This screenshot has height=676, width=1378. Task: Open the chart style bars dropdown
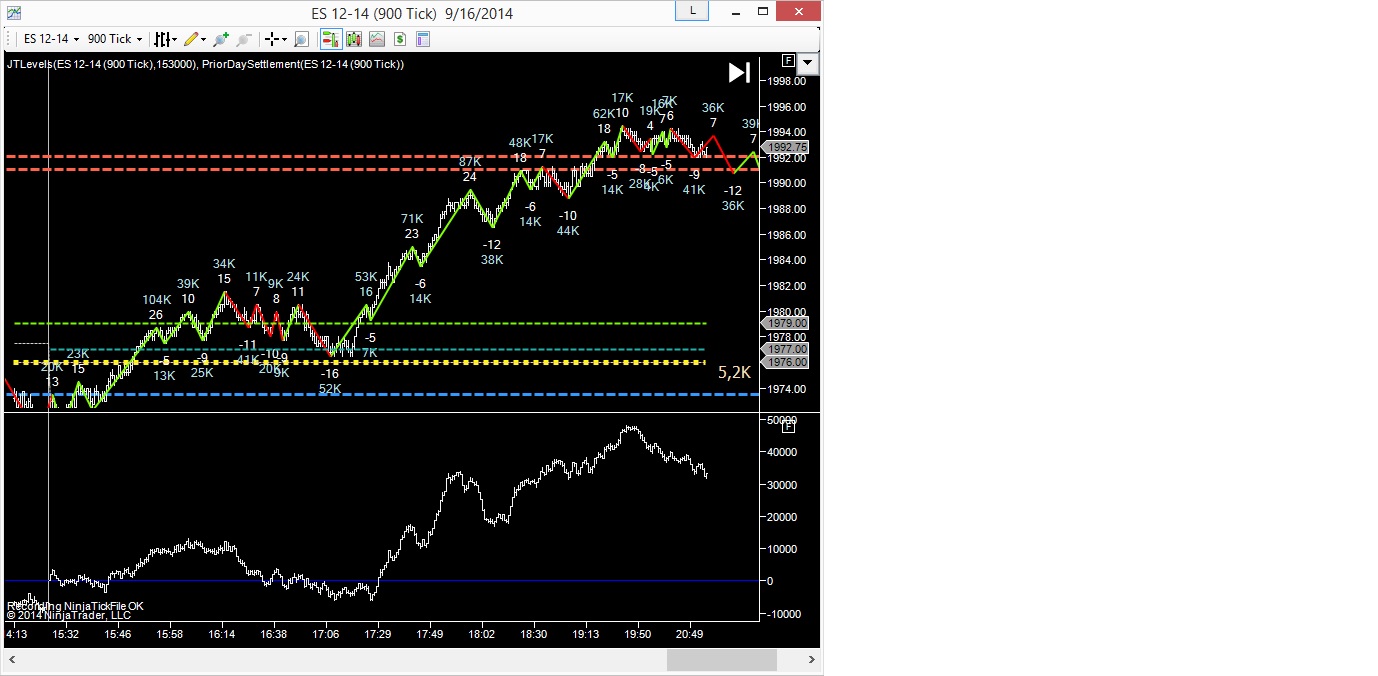click(x=165, y=39)
